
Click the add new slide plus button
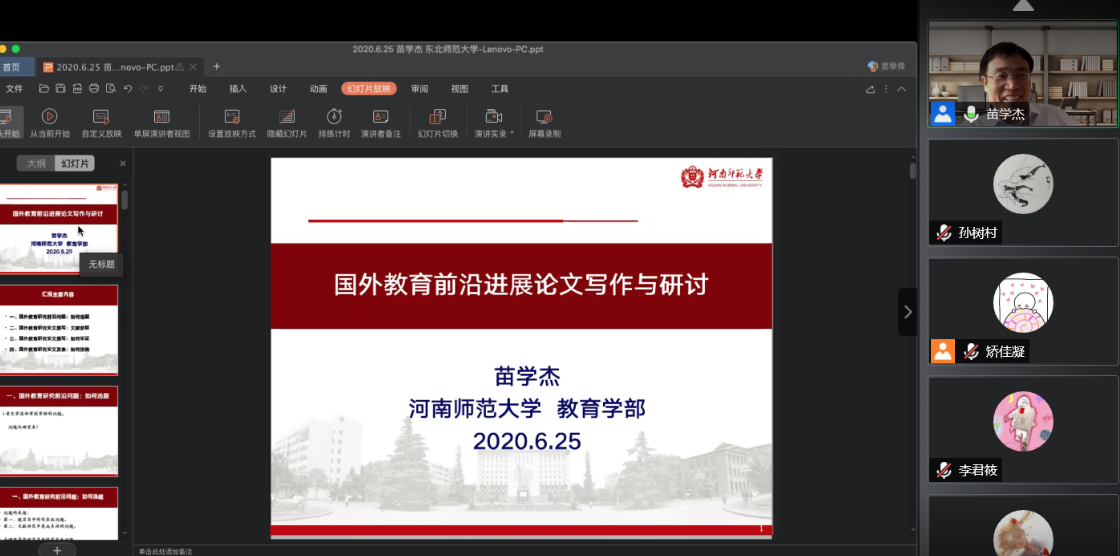click(x=57, y=549)
